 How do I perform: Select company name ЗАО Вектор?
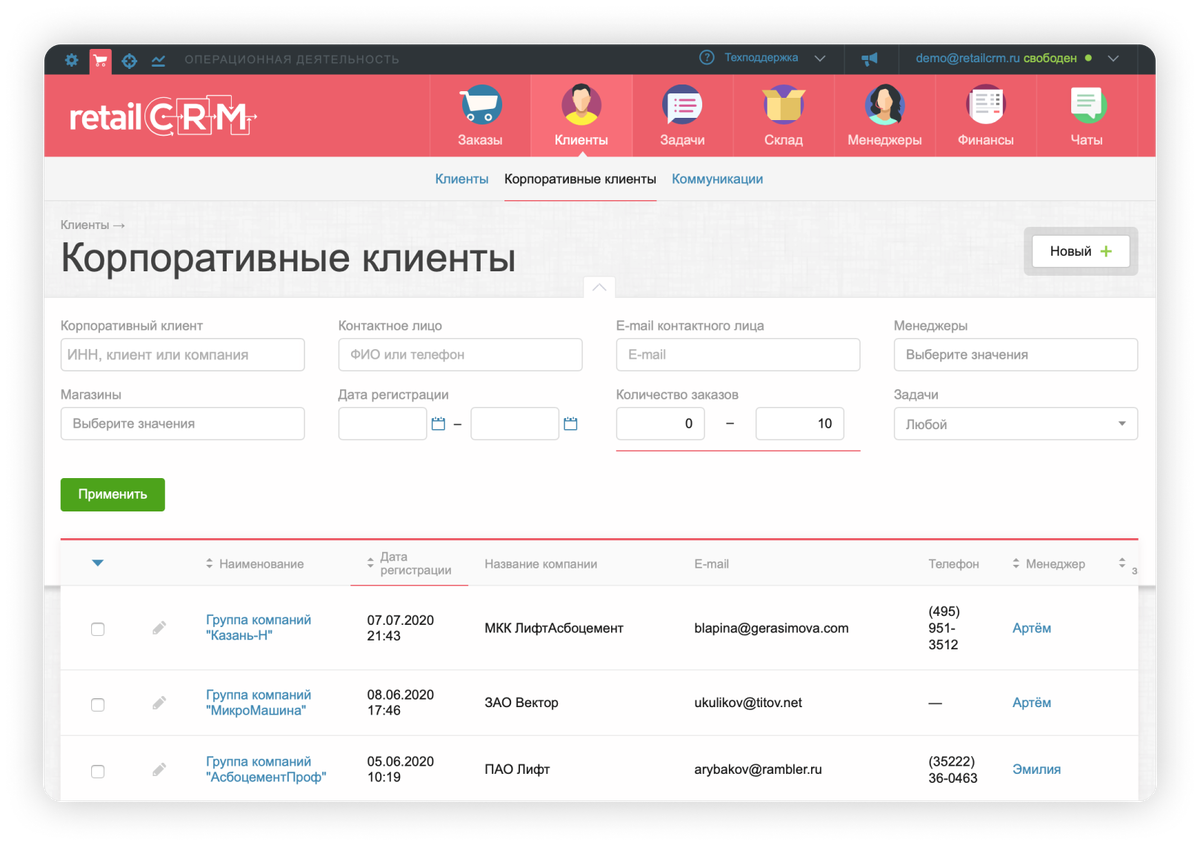click(521, 703)
